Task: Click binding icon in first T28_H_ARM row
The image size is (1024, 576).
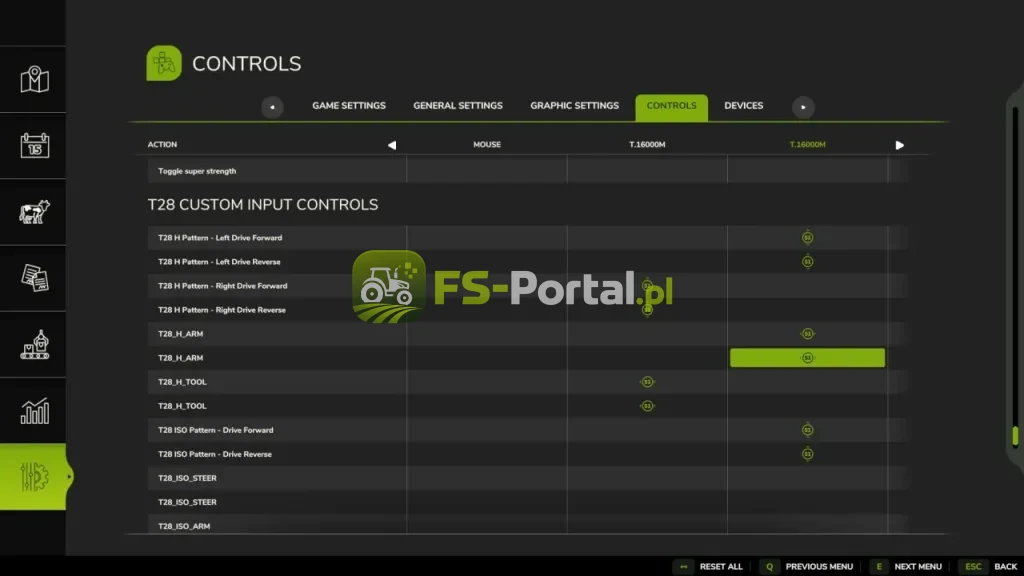Action: pyautogui.click(x=807, y=334)
